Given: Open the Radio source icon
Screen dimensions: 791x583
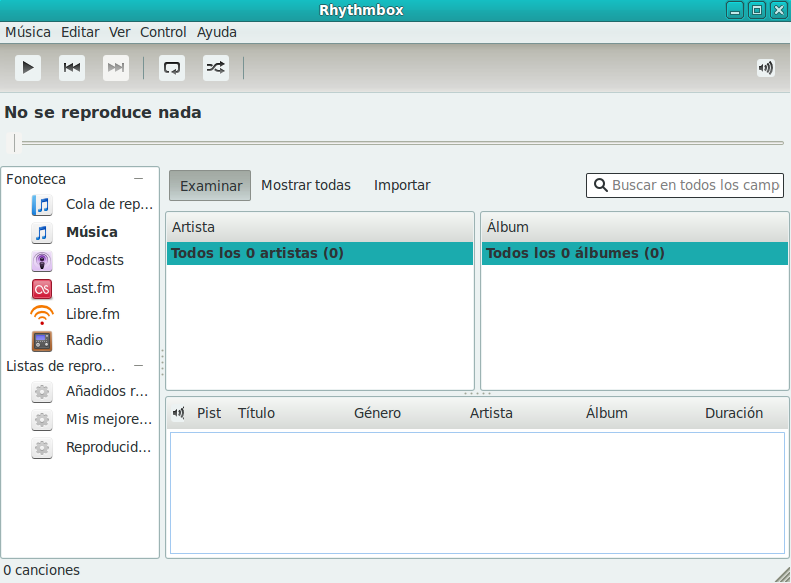Looking at the screenshot, I should pos(42,341).
